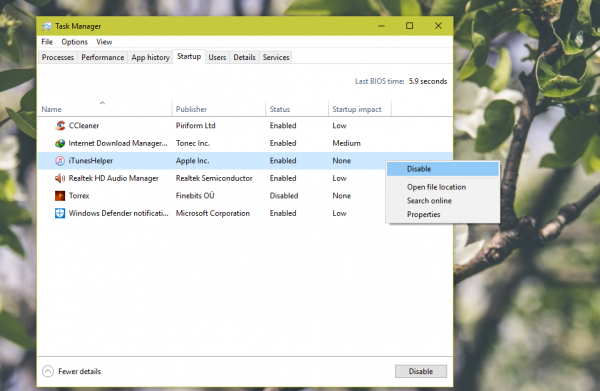Viewport: 600px width, 391px height.
Task: Click the Realtek HD Audio speaker icon
Action: click(60, 178)
